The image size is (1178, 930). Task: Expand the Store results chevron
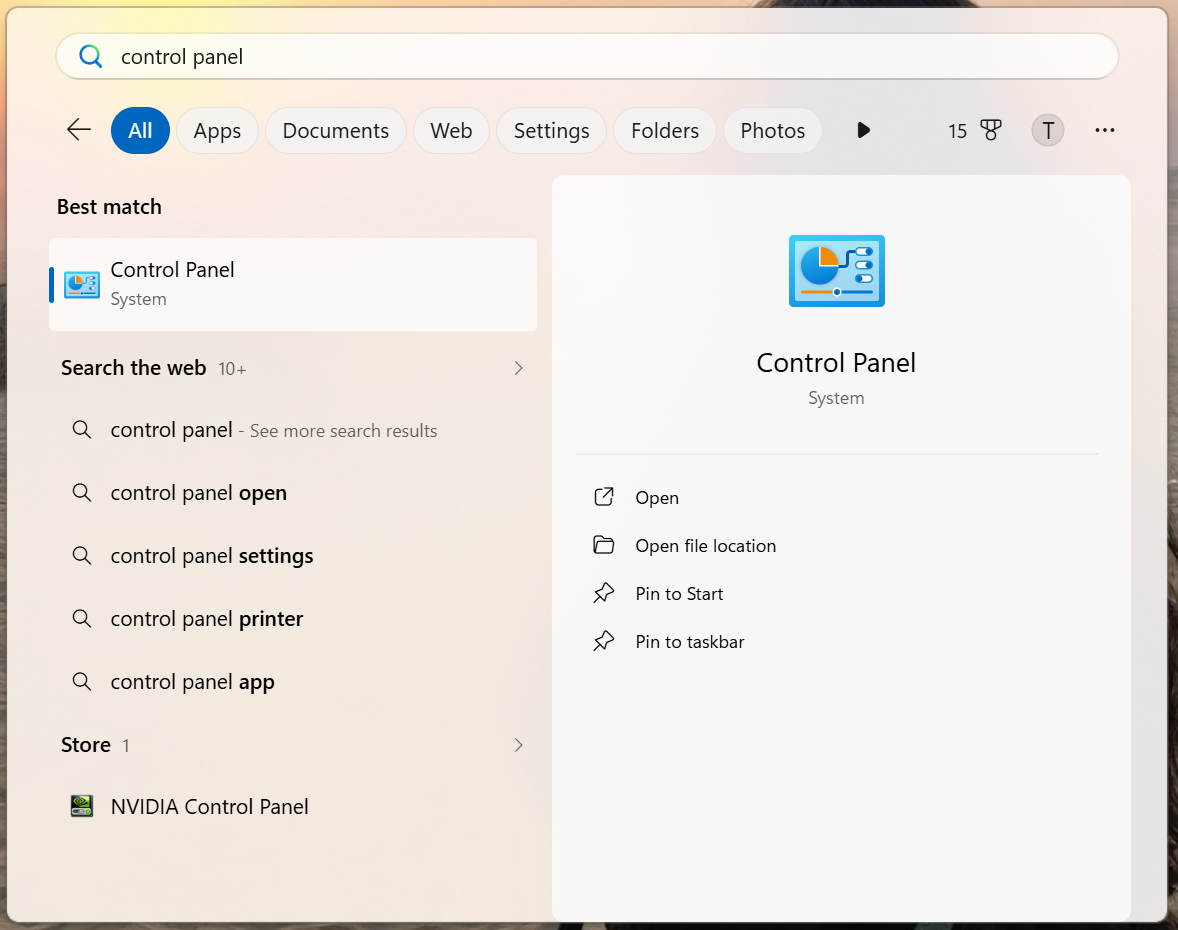(x=518, y=745)
